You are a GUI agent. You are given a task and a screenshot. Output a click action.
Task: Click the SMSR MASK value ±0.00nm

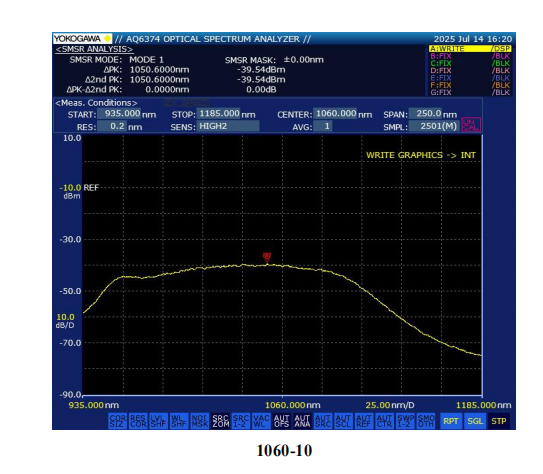pos(304,60)
